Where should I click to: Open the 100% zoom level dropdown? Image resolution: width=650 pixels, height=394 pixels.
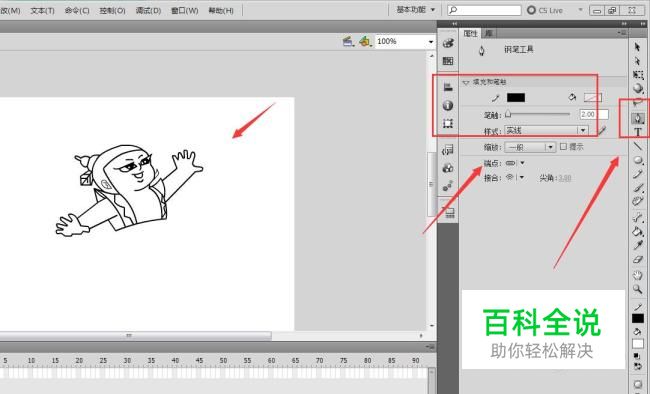click(405, 41)
